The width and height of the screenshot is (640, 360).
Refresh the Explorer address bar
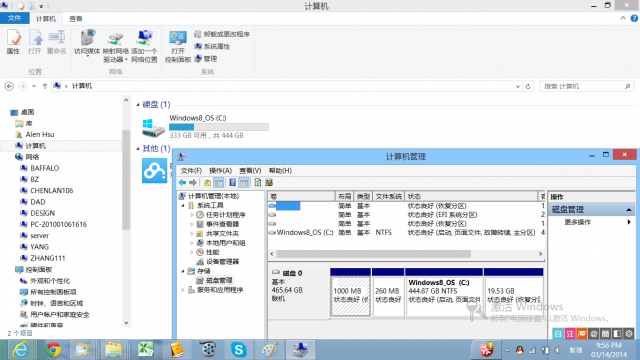click(x=528, y=87)
